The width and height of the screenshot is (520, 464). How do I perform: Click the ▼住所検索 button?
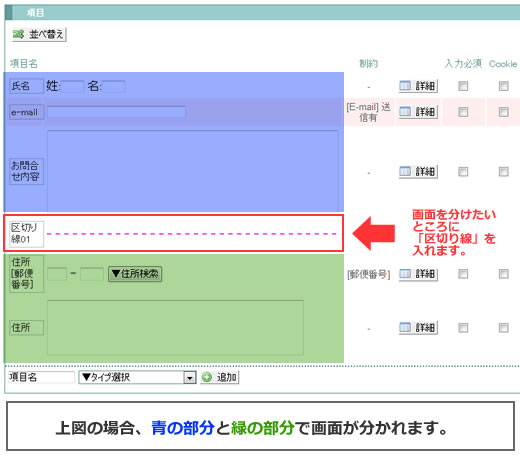pyautogui.click(x=135, y=274)
